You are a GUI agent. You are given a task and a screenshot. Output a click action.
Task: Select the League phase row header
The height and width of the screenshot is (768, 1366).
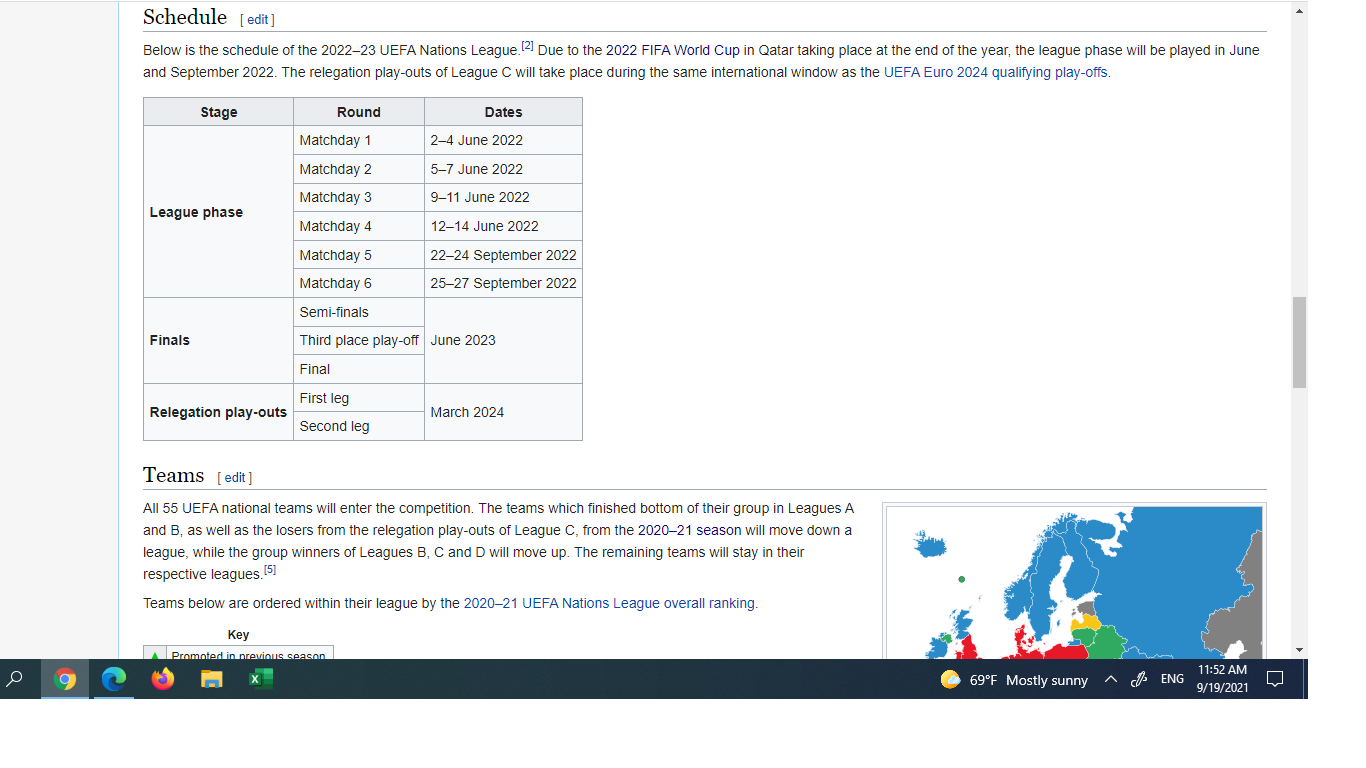219,212
